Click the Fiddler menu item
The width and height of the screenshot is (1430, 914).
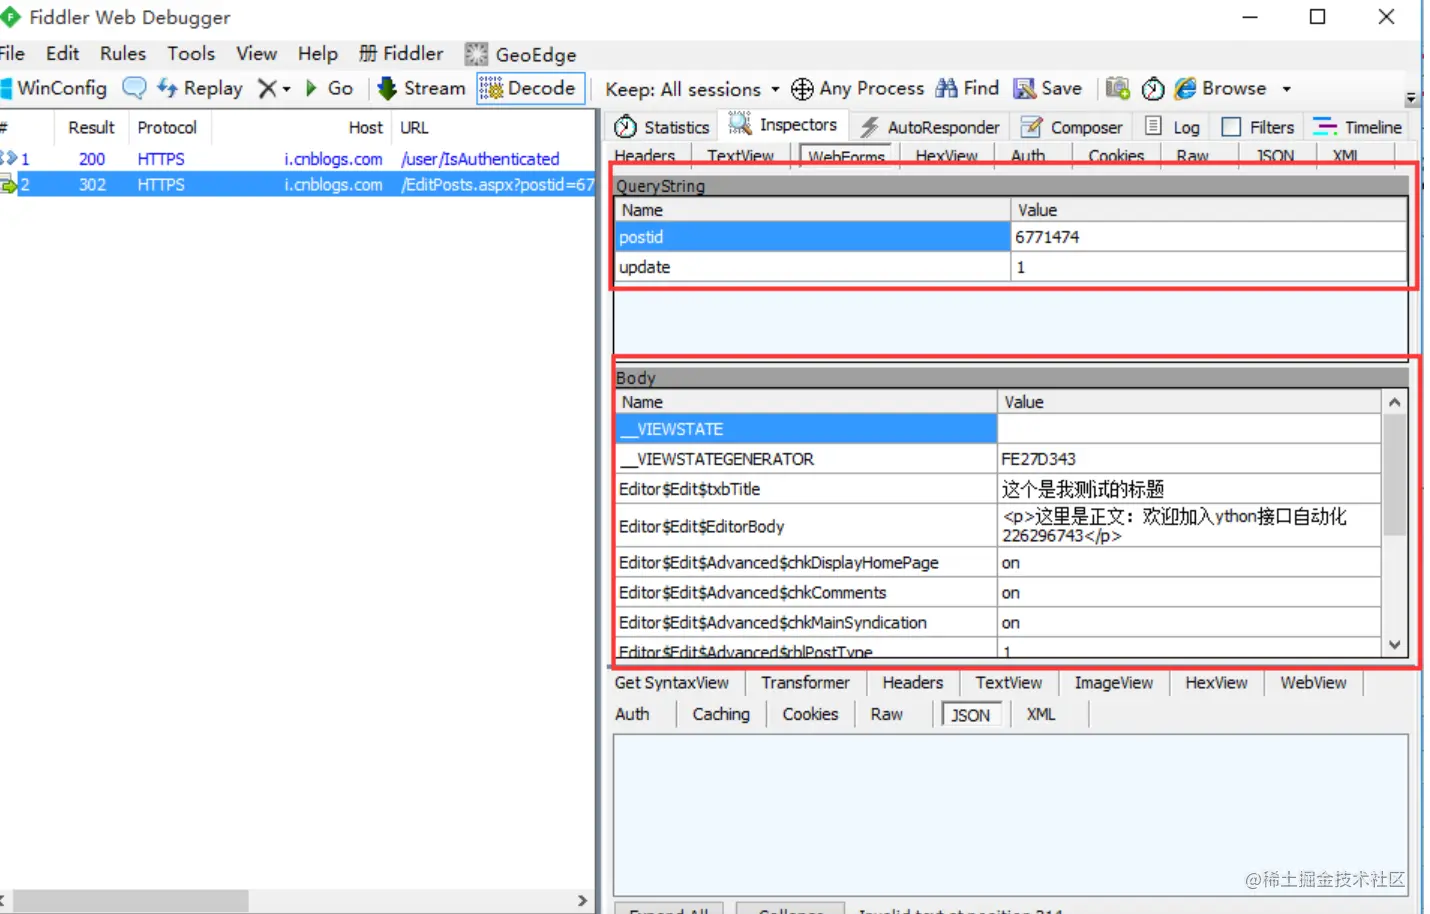point(401,54)
